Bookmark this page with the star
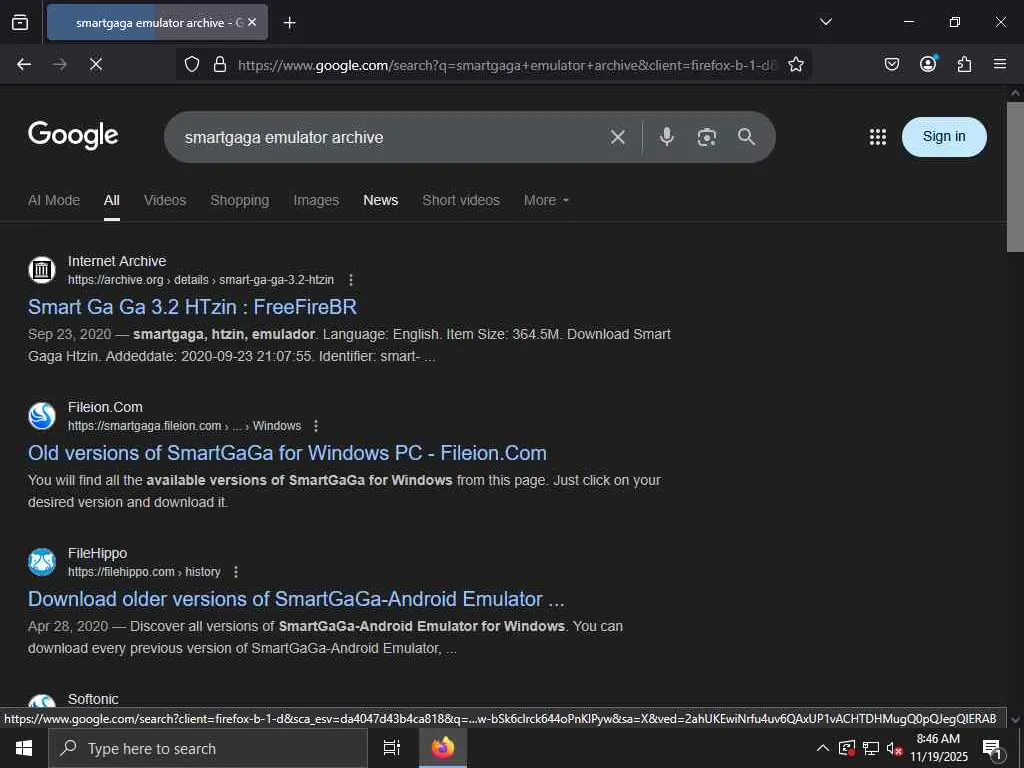 795,64
